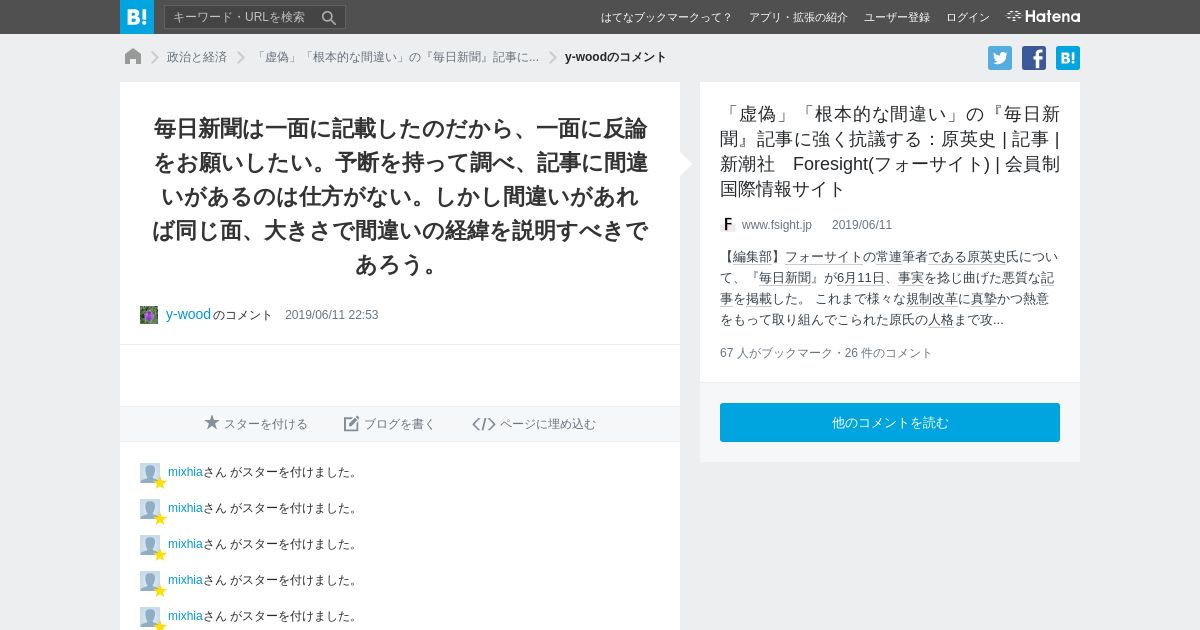Go to home via breadcrumb house icon
This screenshot has height=630, width=1200.
click(x=133, y=57)
